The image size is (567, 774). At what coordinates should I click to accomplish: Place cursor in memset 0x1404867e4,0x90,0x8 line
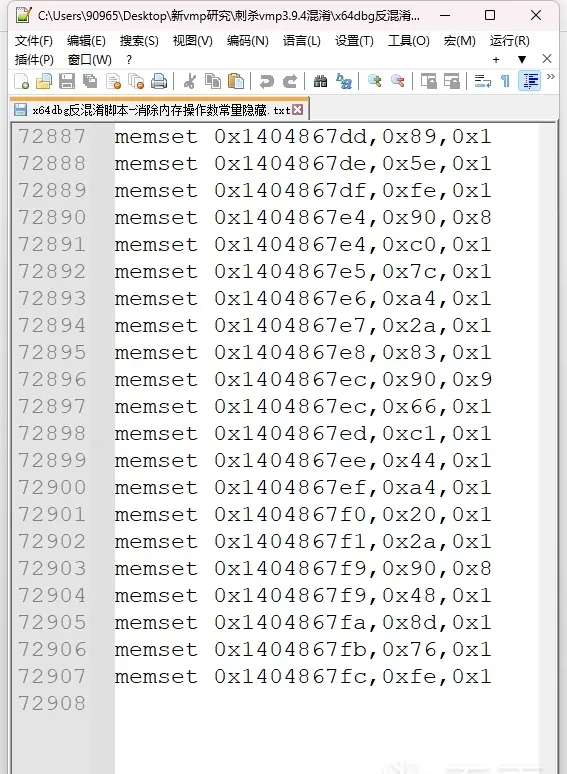click(303, 218)
